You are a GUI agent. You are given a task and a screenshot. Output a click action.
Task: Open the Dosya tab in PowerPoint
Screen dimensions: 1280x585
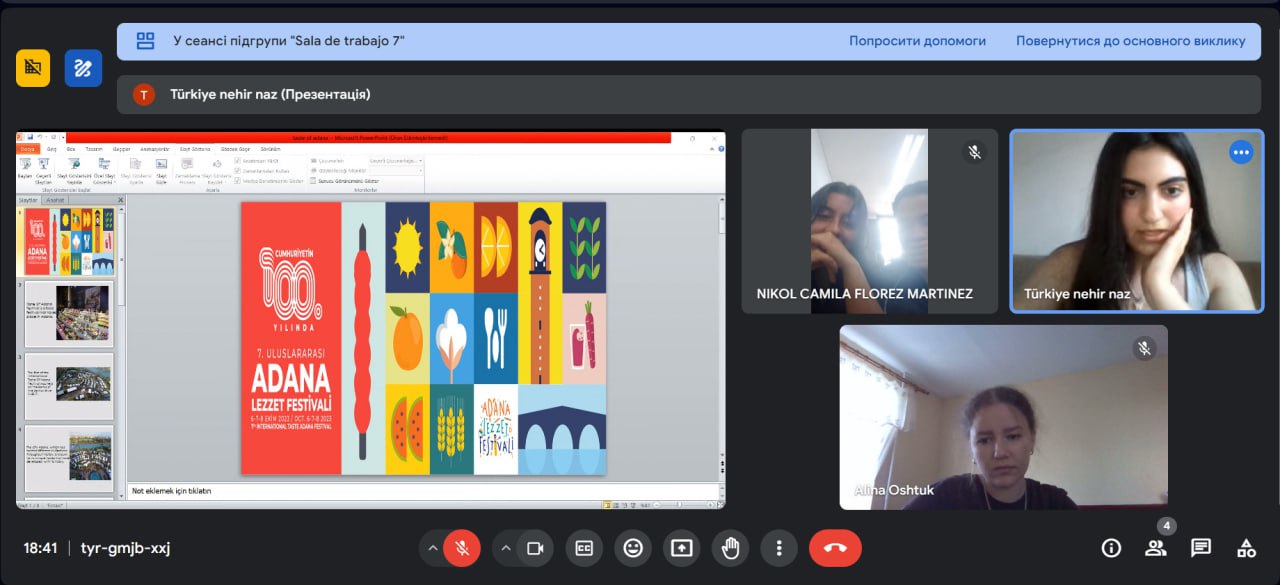click(x=28, y=149)
